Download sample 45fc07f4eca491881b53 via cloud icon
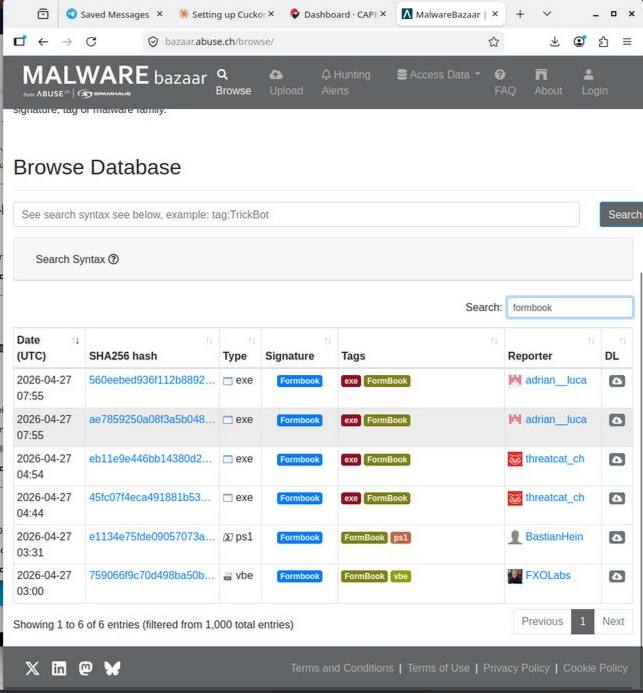 point(617,498)
